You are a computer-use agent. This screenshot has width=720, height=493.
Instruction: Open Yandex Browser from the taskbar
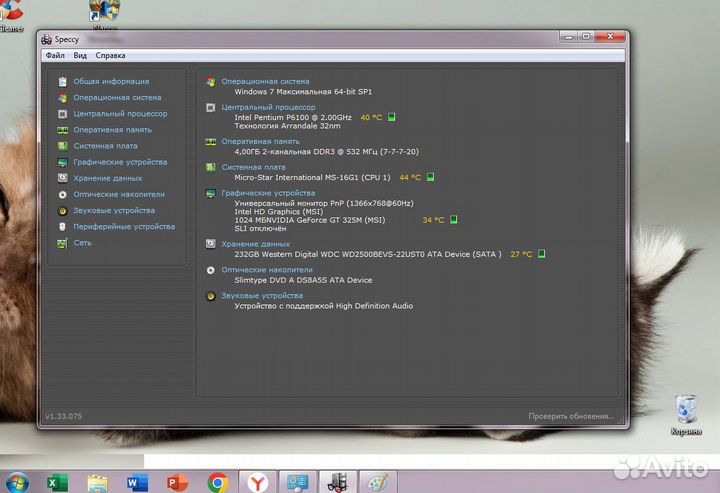(258, 482)
